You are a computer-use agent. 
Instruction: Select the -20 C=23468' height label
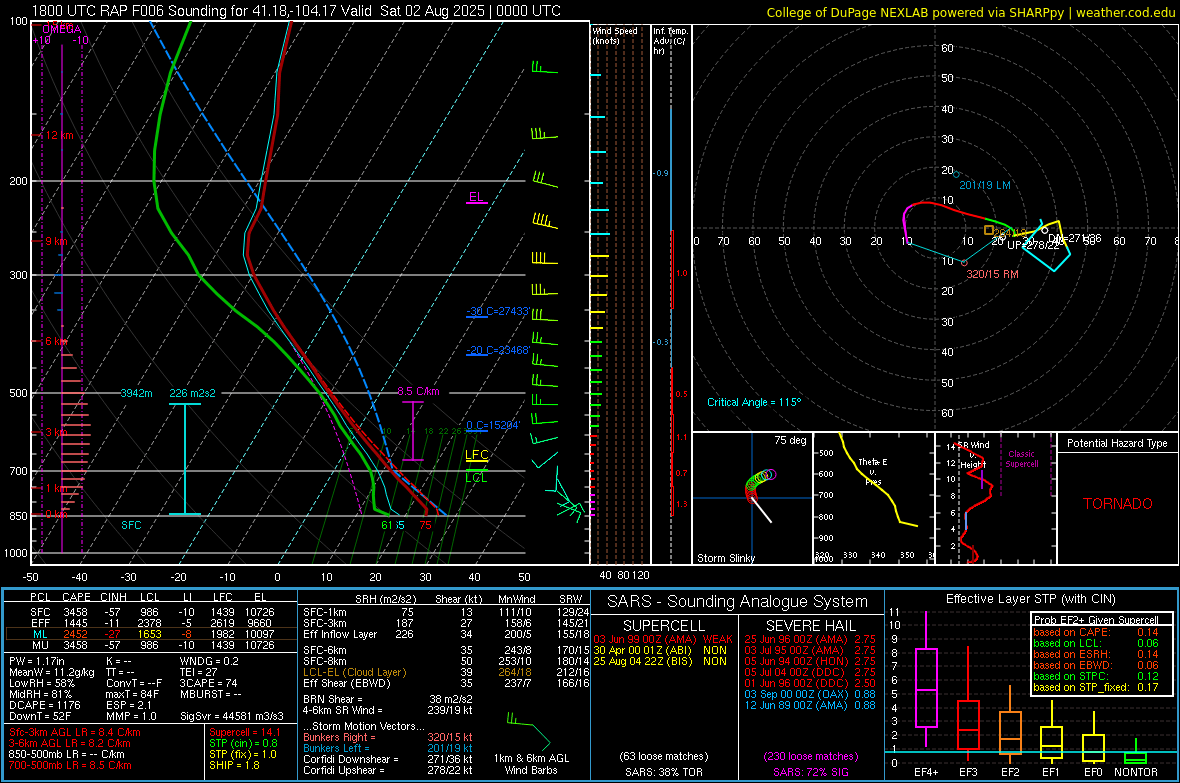pyautogui.click(x=497, y=350)
